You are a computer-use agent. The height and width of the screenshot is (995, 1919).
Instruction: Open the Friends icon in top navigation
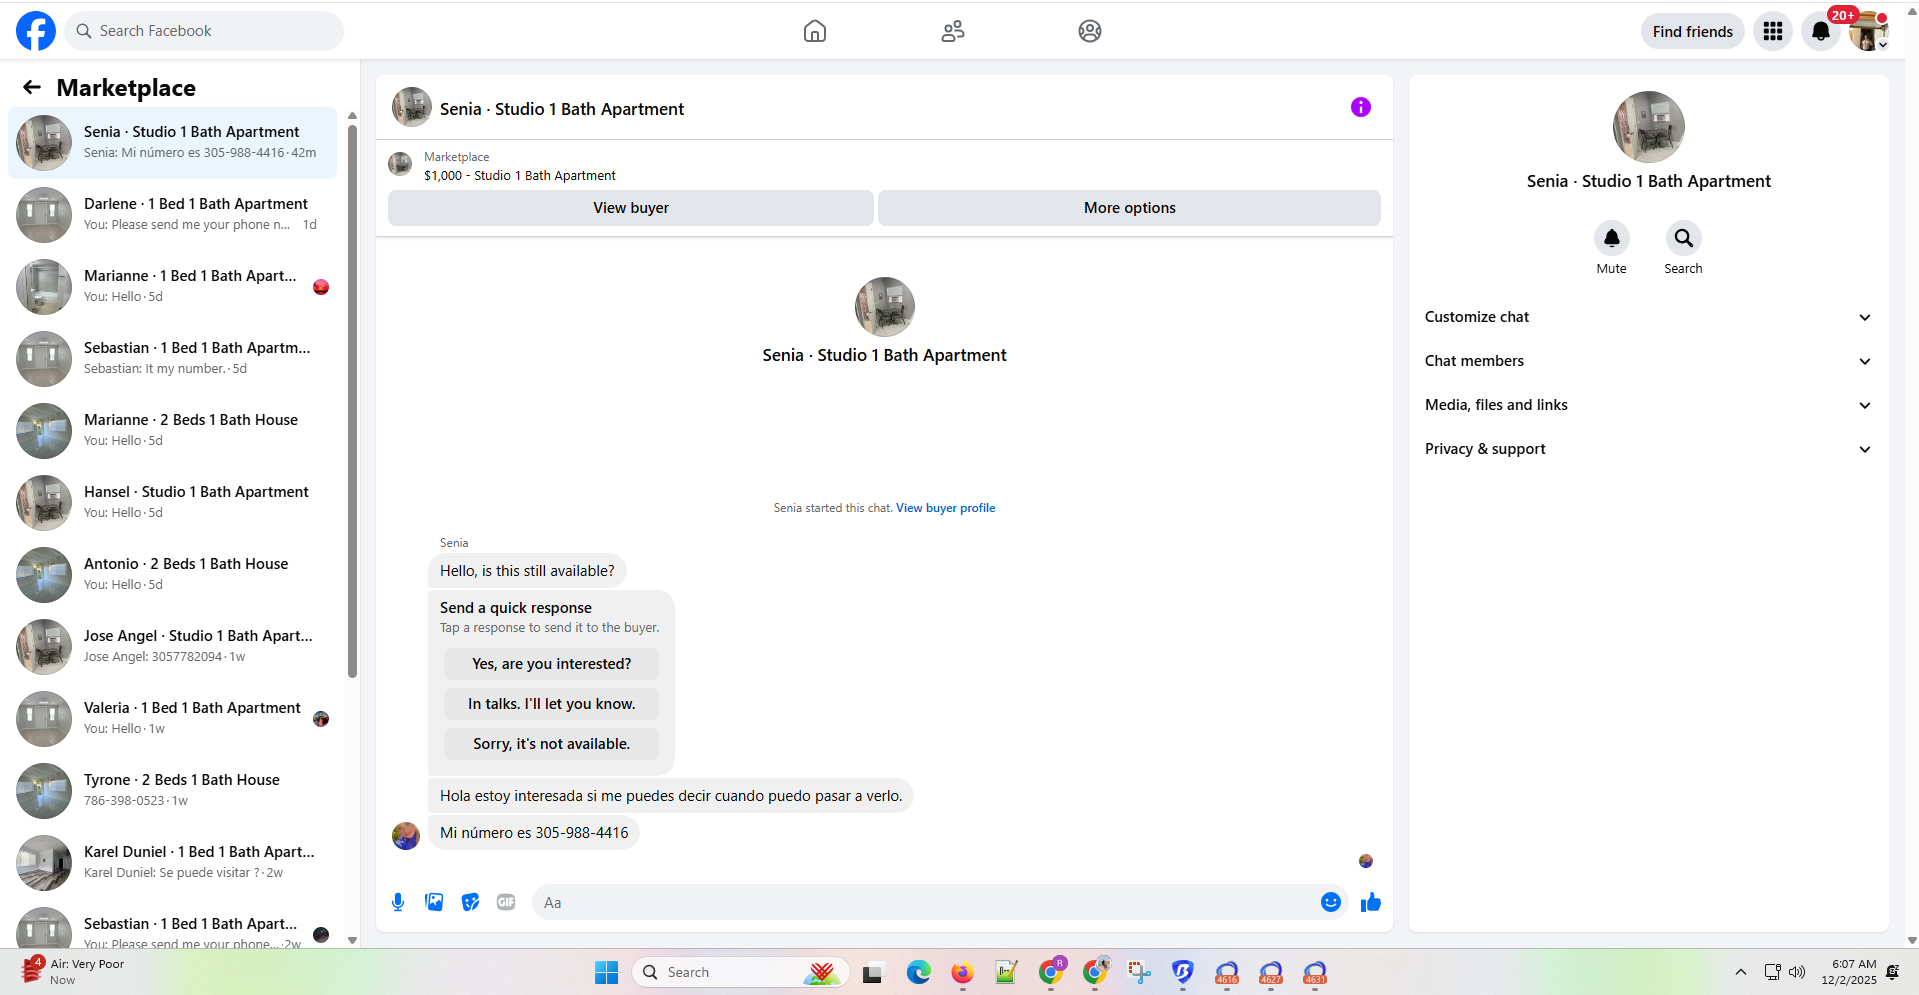[x=953, y=31]
